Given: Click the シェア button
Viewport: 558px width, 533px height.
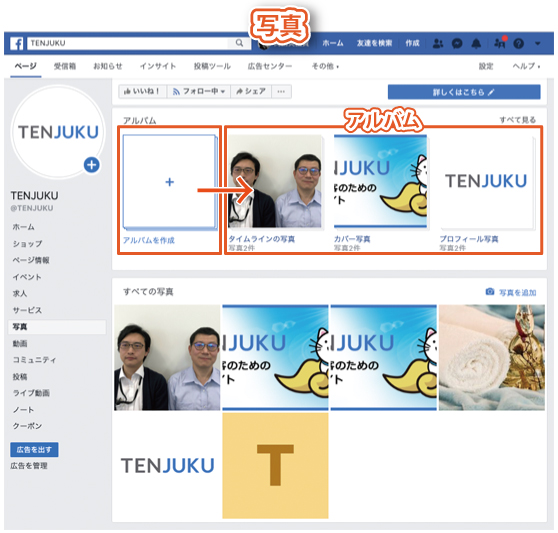Looking at the screenshot, I should click(x=251, y=91).
